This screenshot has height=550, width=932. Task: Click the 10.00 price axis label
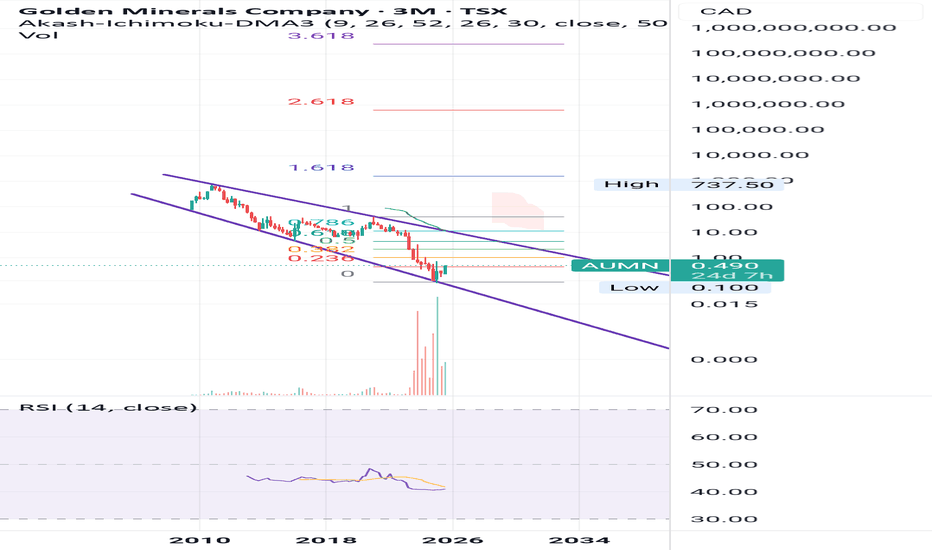724,232
